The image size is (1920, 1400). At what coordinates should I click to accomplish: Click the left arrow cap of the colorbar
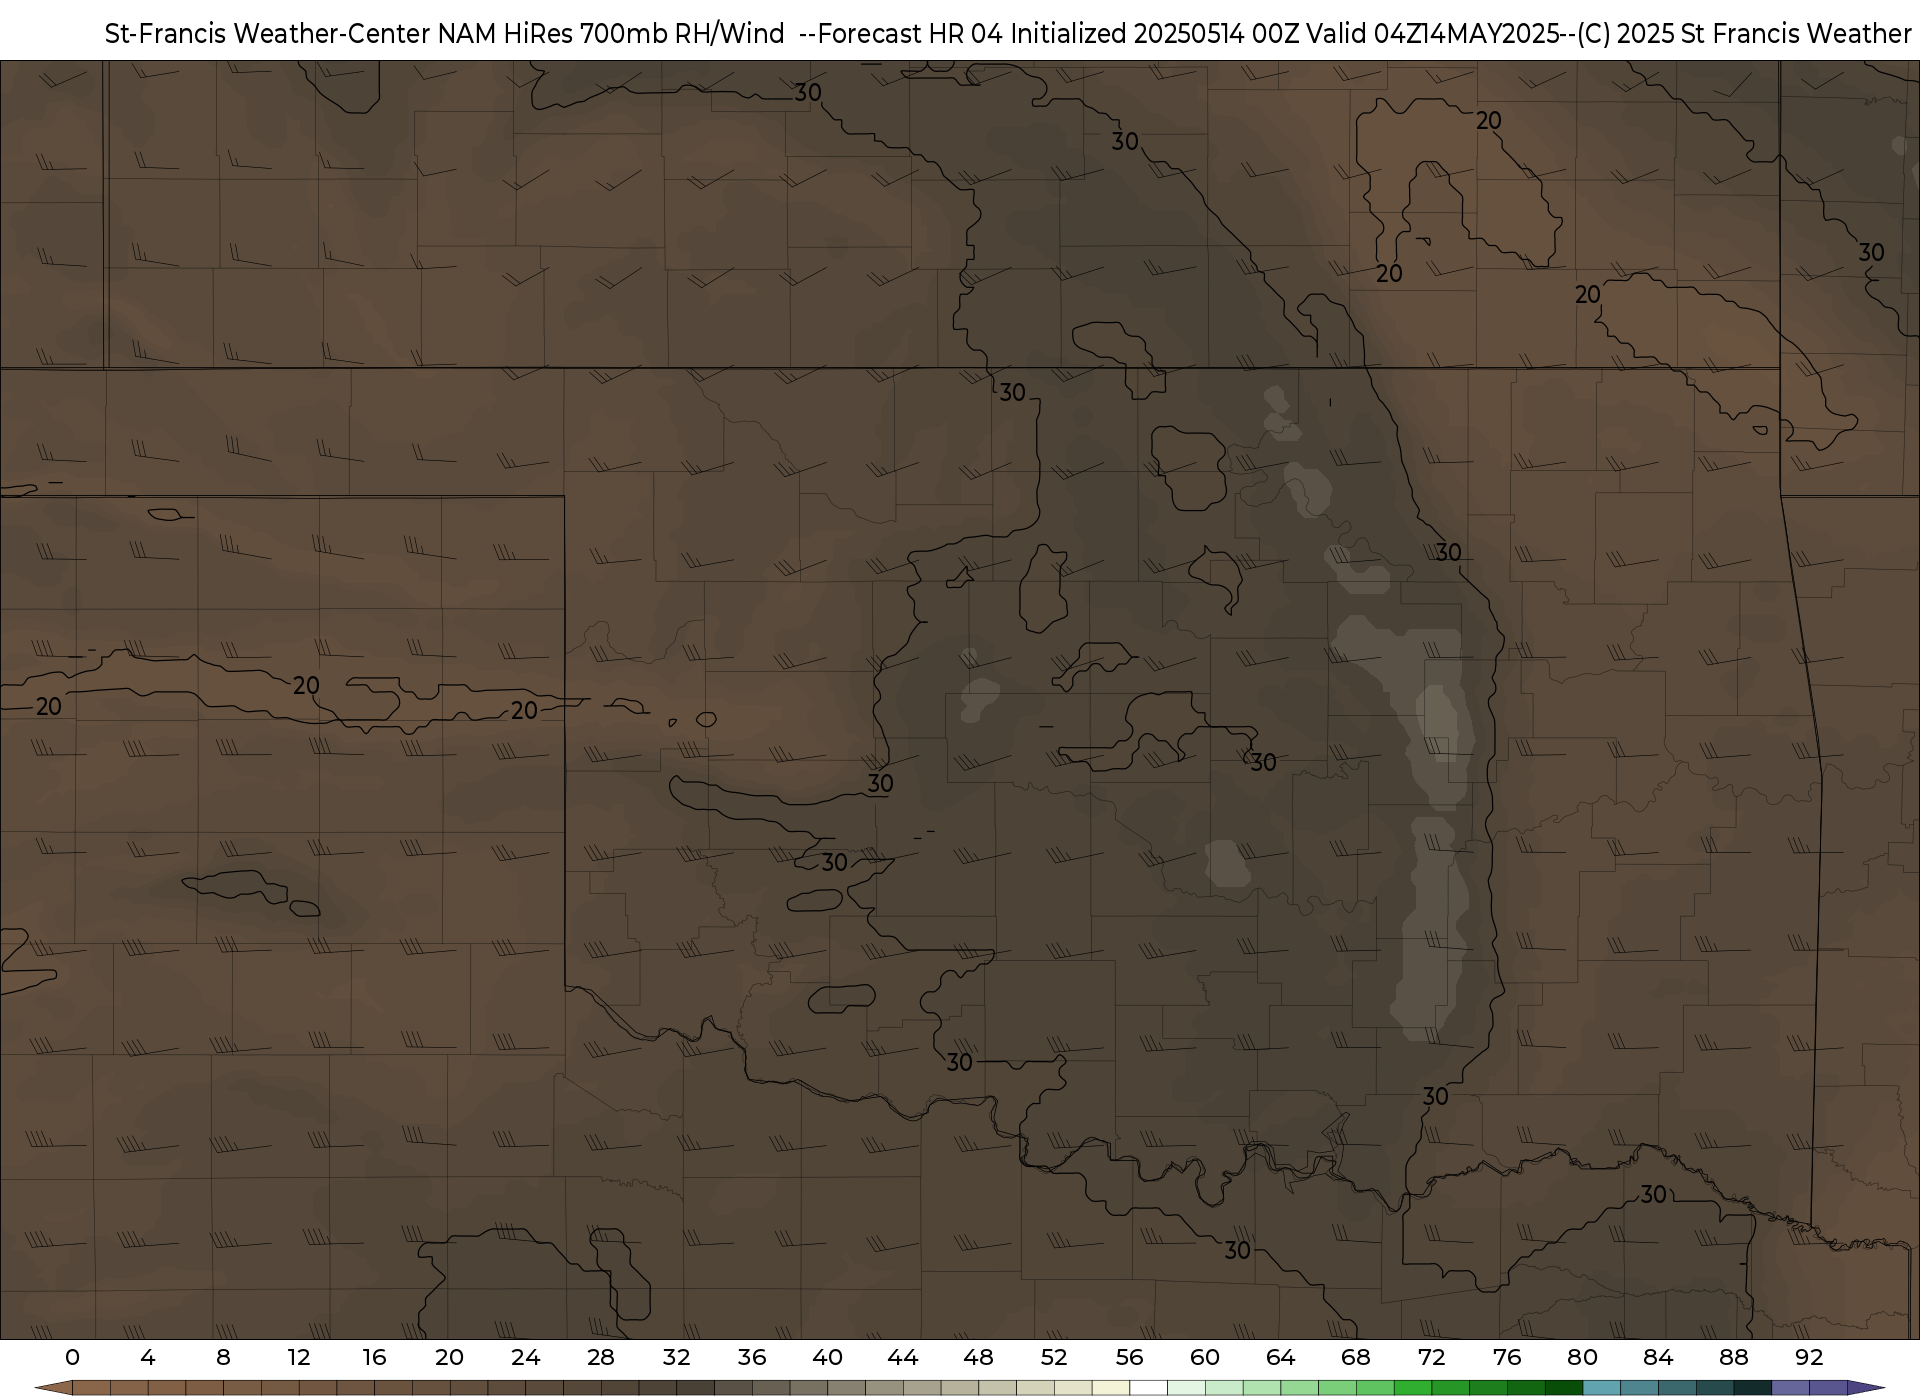[x=54, y=1388]
